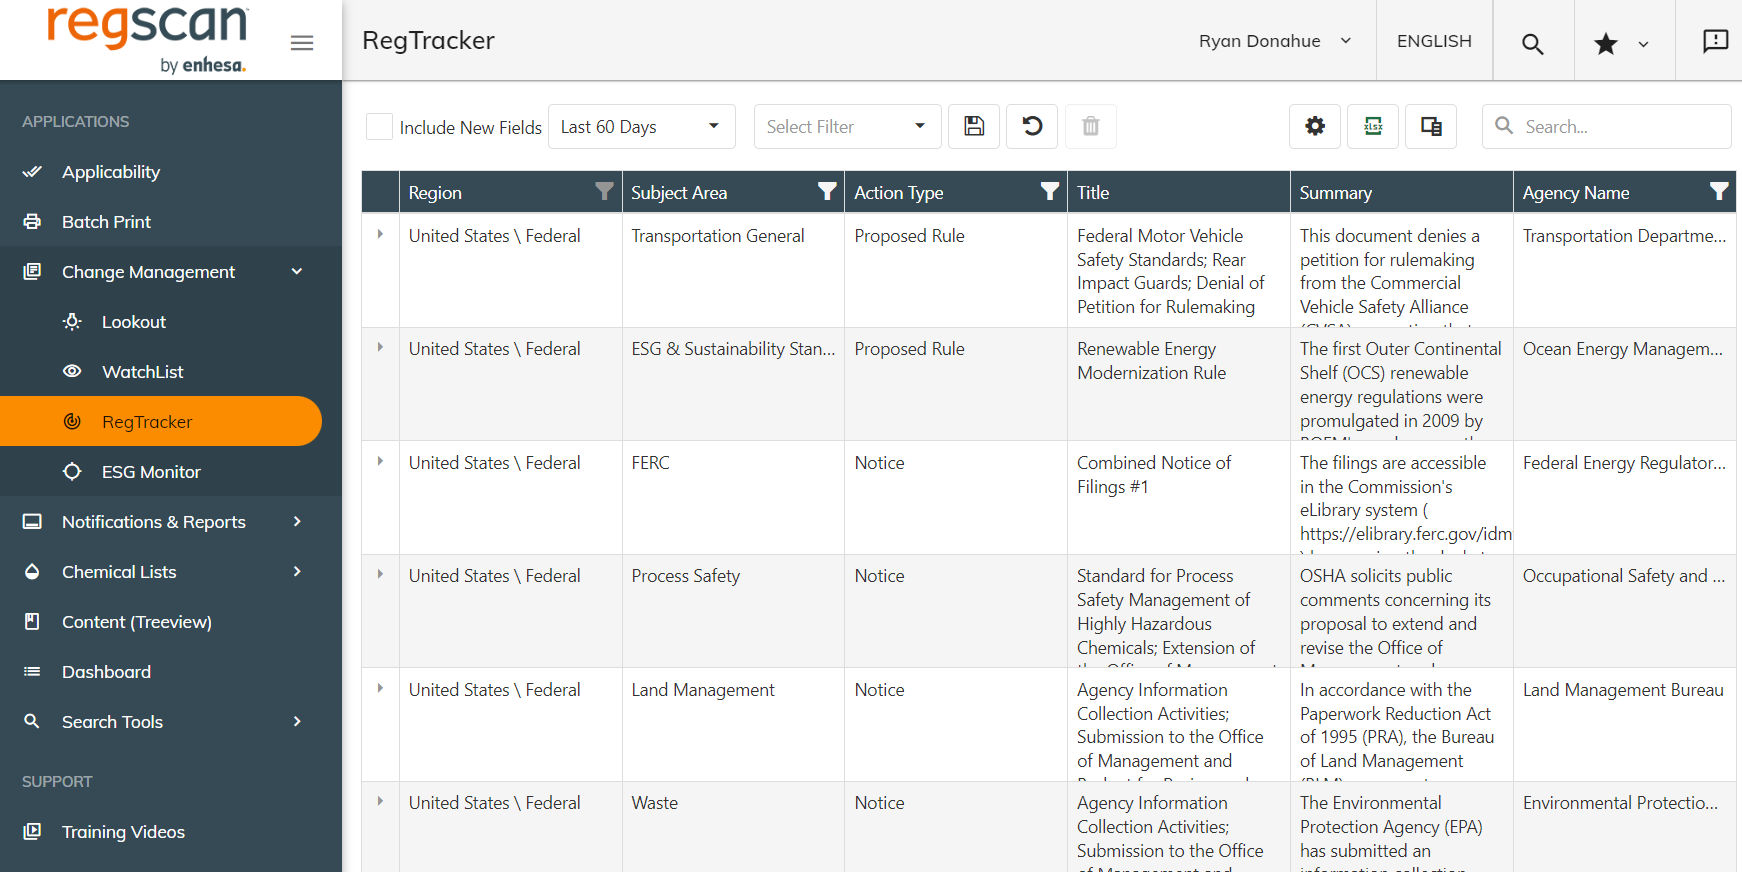Open grid settings gear icon
Image resolution: width=1742 pixels, height=872 pixels.
[1315, 126]
